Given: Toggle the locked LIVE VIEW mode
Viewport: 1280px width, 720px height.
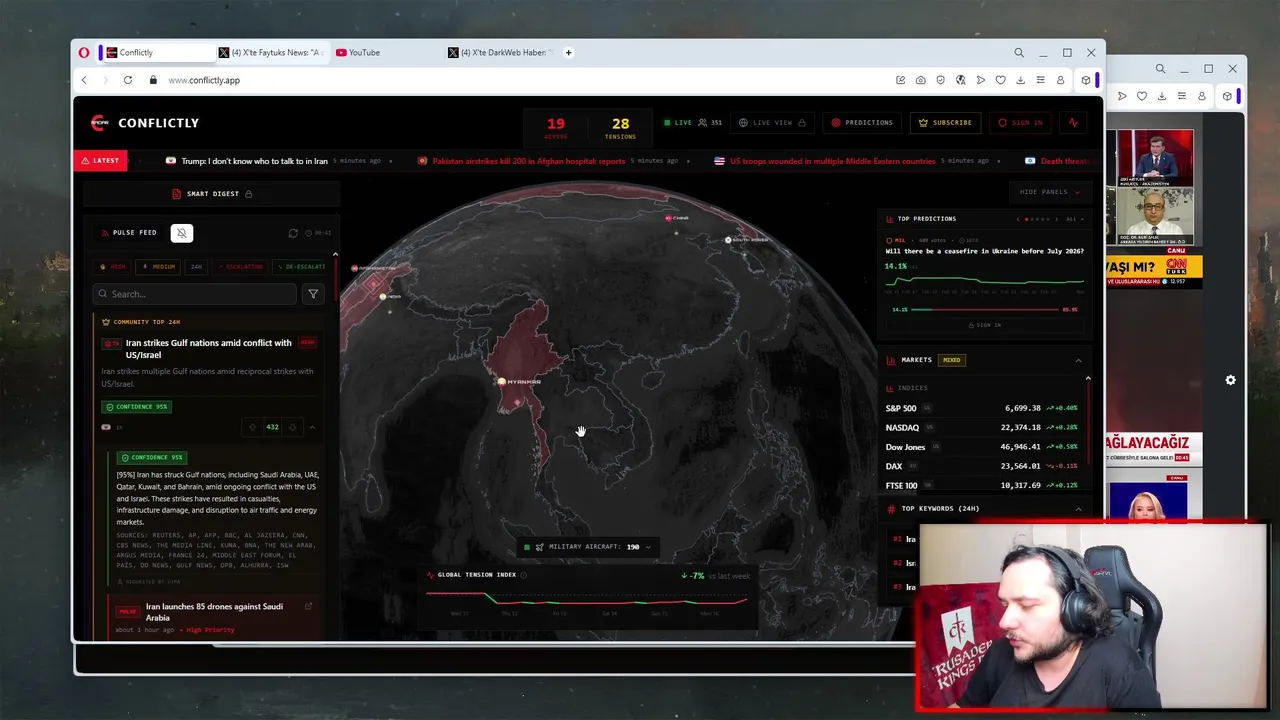Looking at the screenshot, I should [772, 123].
